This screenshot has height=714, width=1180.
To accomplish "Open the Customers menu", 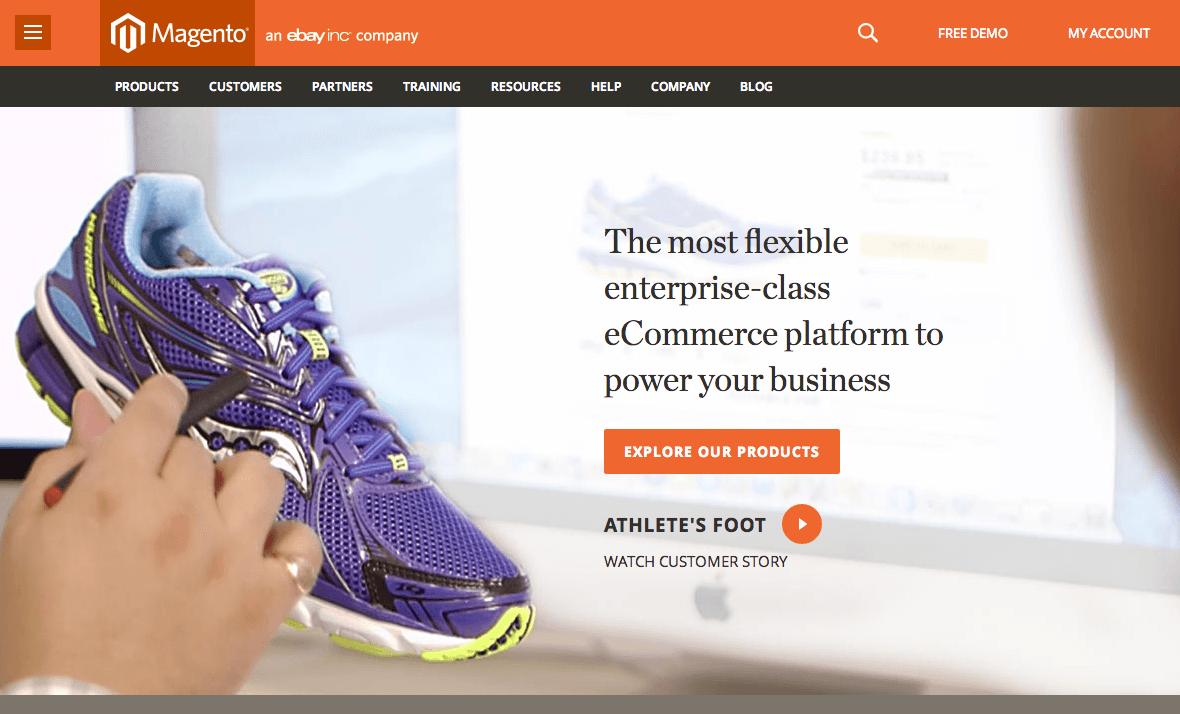I will point(245,87).
